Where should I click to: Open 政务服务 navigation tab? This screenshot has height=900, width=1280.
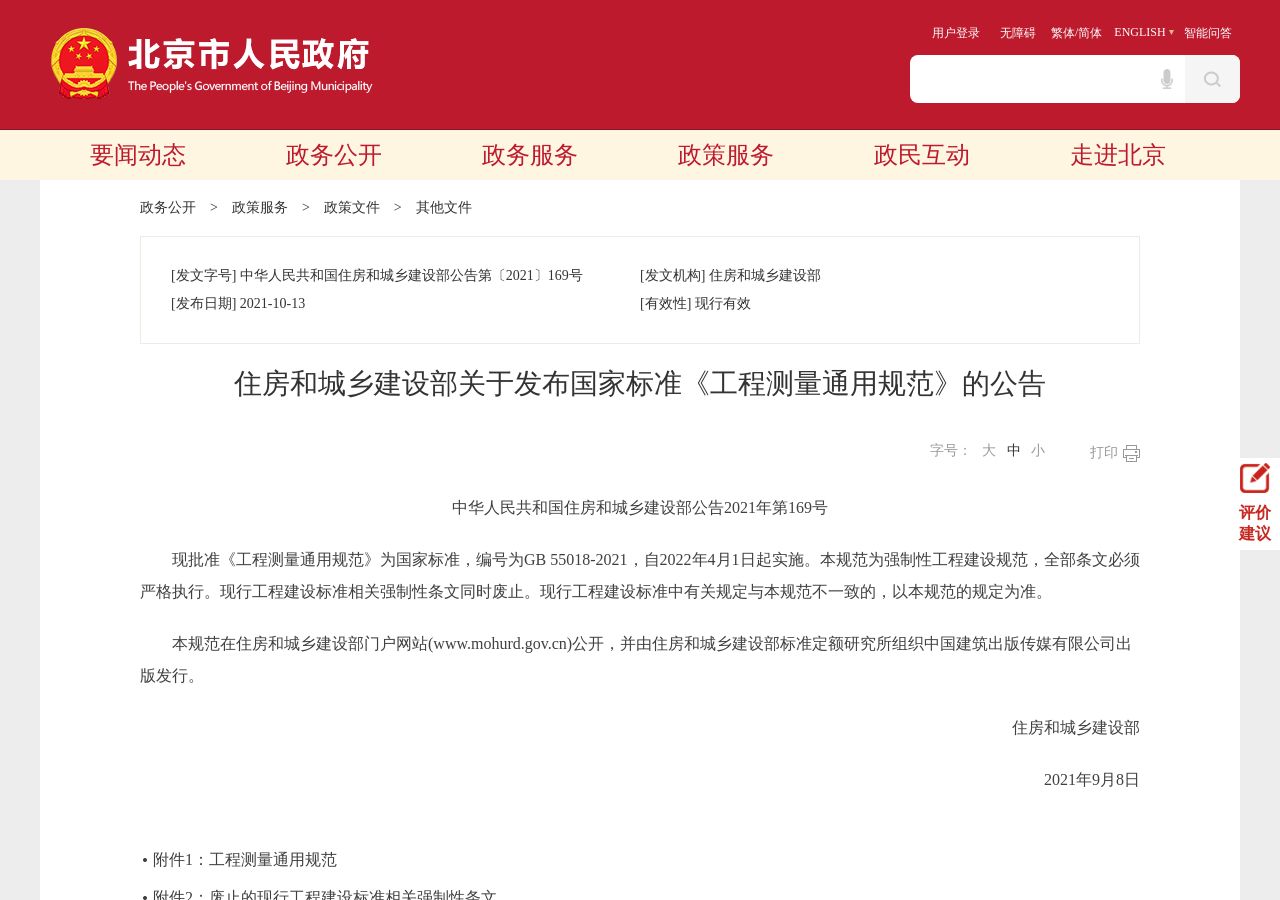[530, 155]
